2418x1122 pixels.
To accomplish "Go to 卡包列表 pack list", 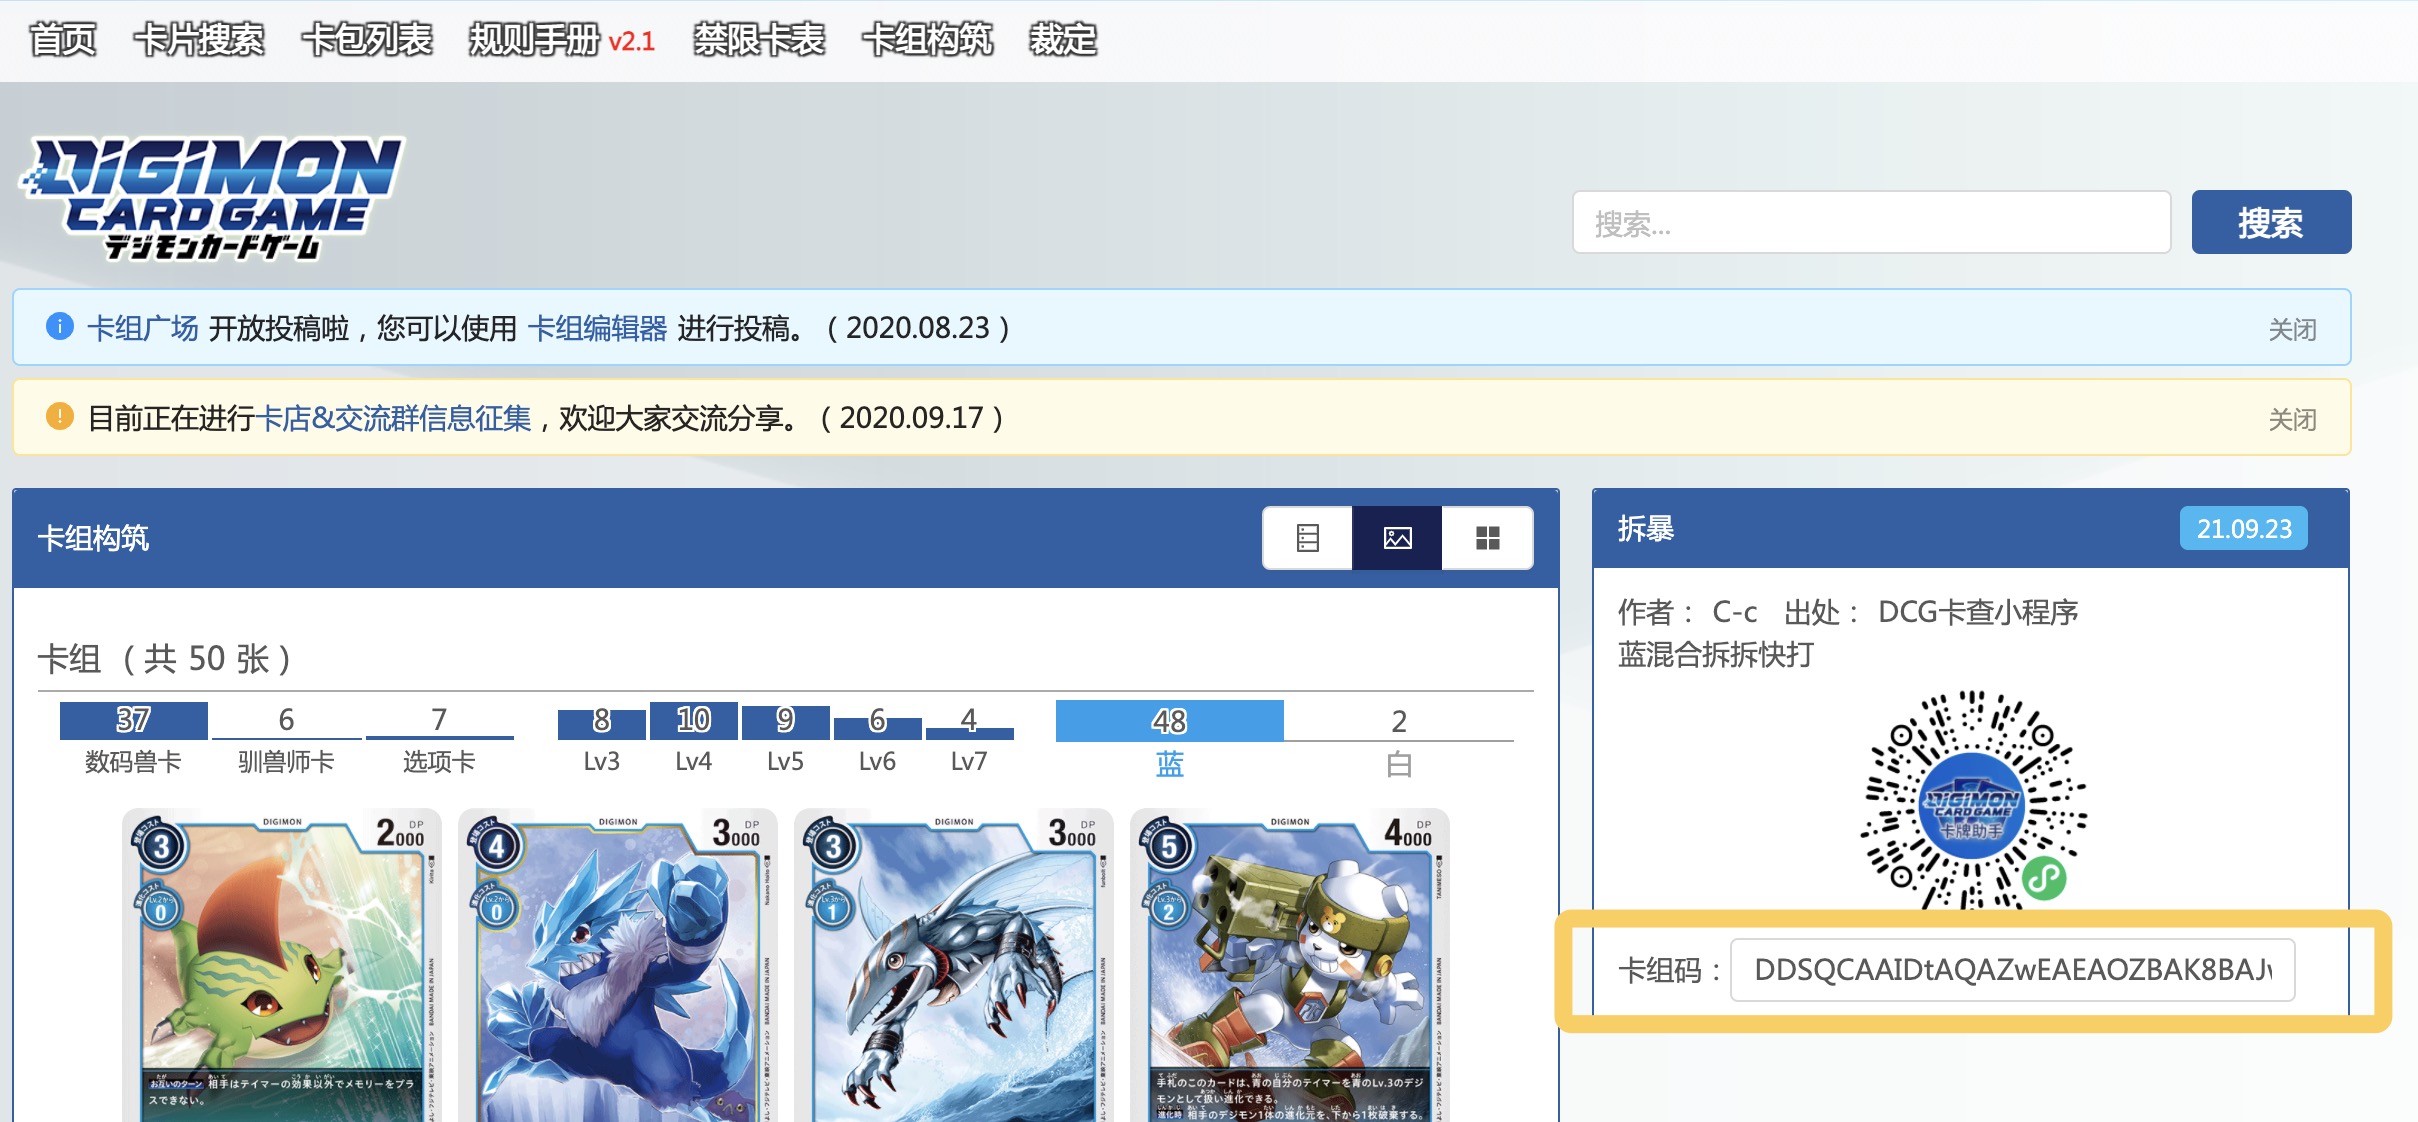I will 367,40.
